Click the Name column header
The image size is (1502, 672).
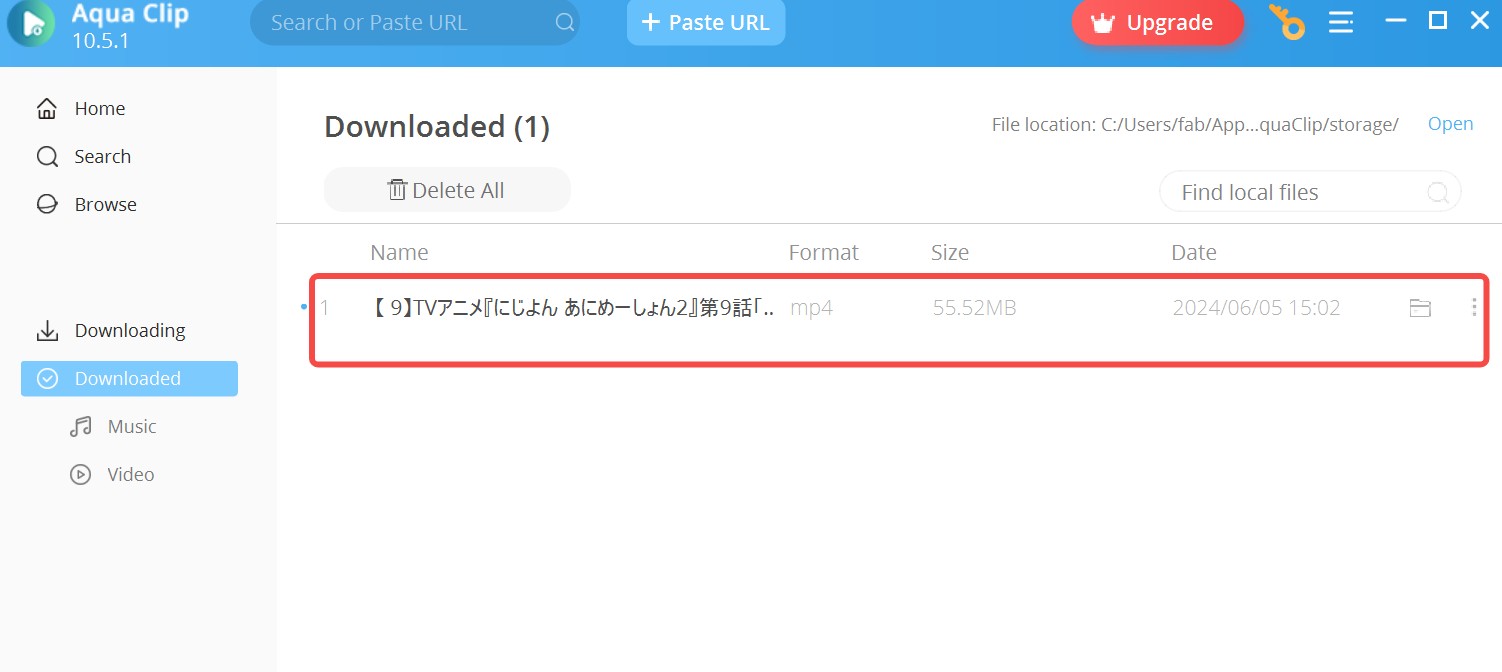click(399, 253)
